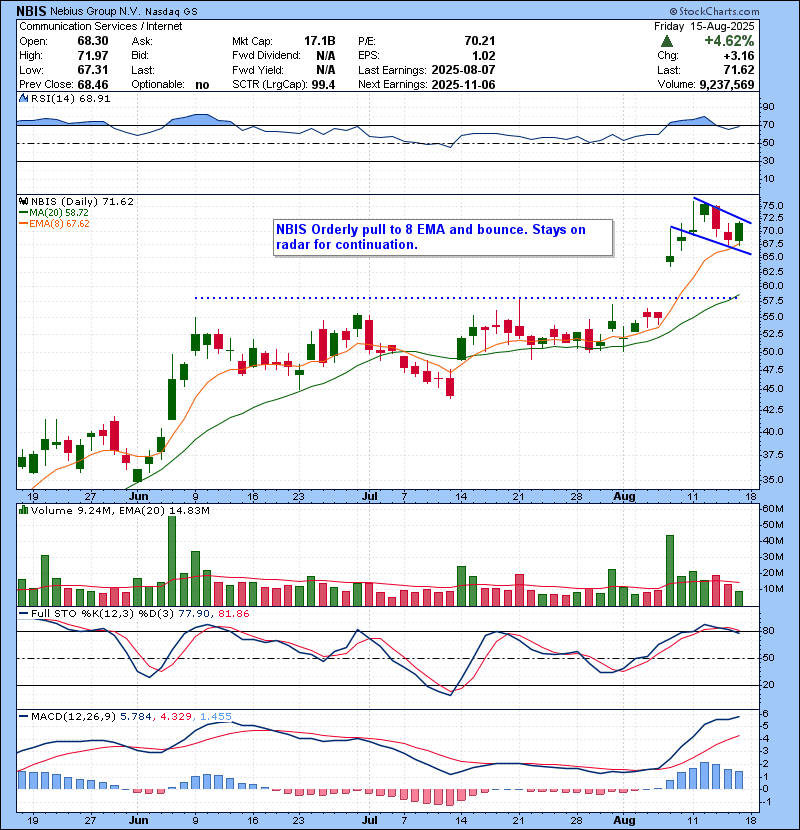Click the Prev Close value 68.46
The width and height of the screenshot is (800, 830).
click(93, 84)
